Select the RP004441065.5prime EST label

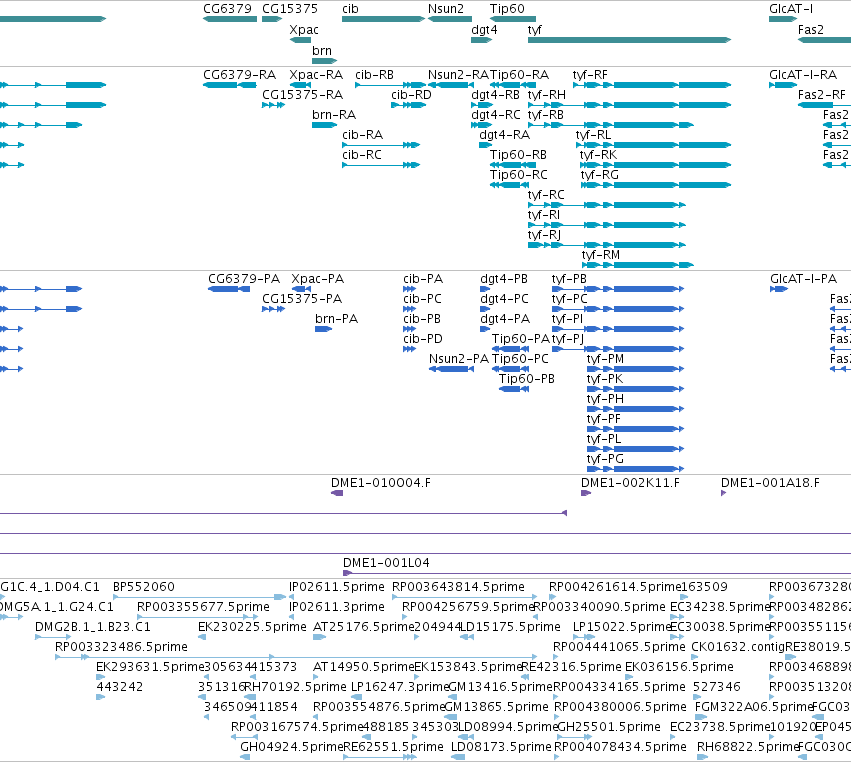pyautogui.click(x=619, y=647)
